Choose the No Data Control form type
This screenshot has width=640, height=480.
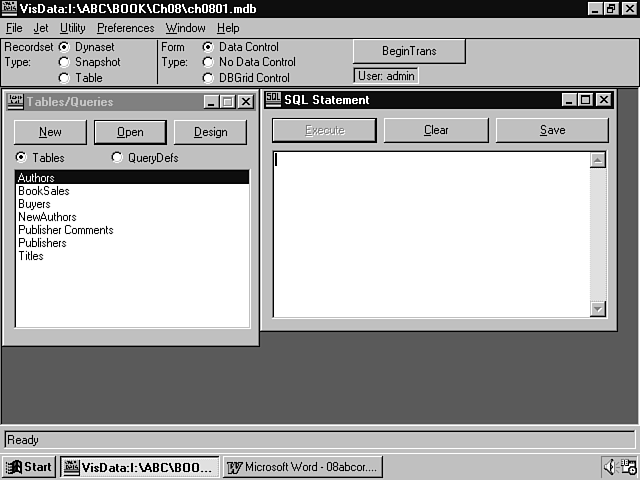point(209,62)
